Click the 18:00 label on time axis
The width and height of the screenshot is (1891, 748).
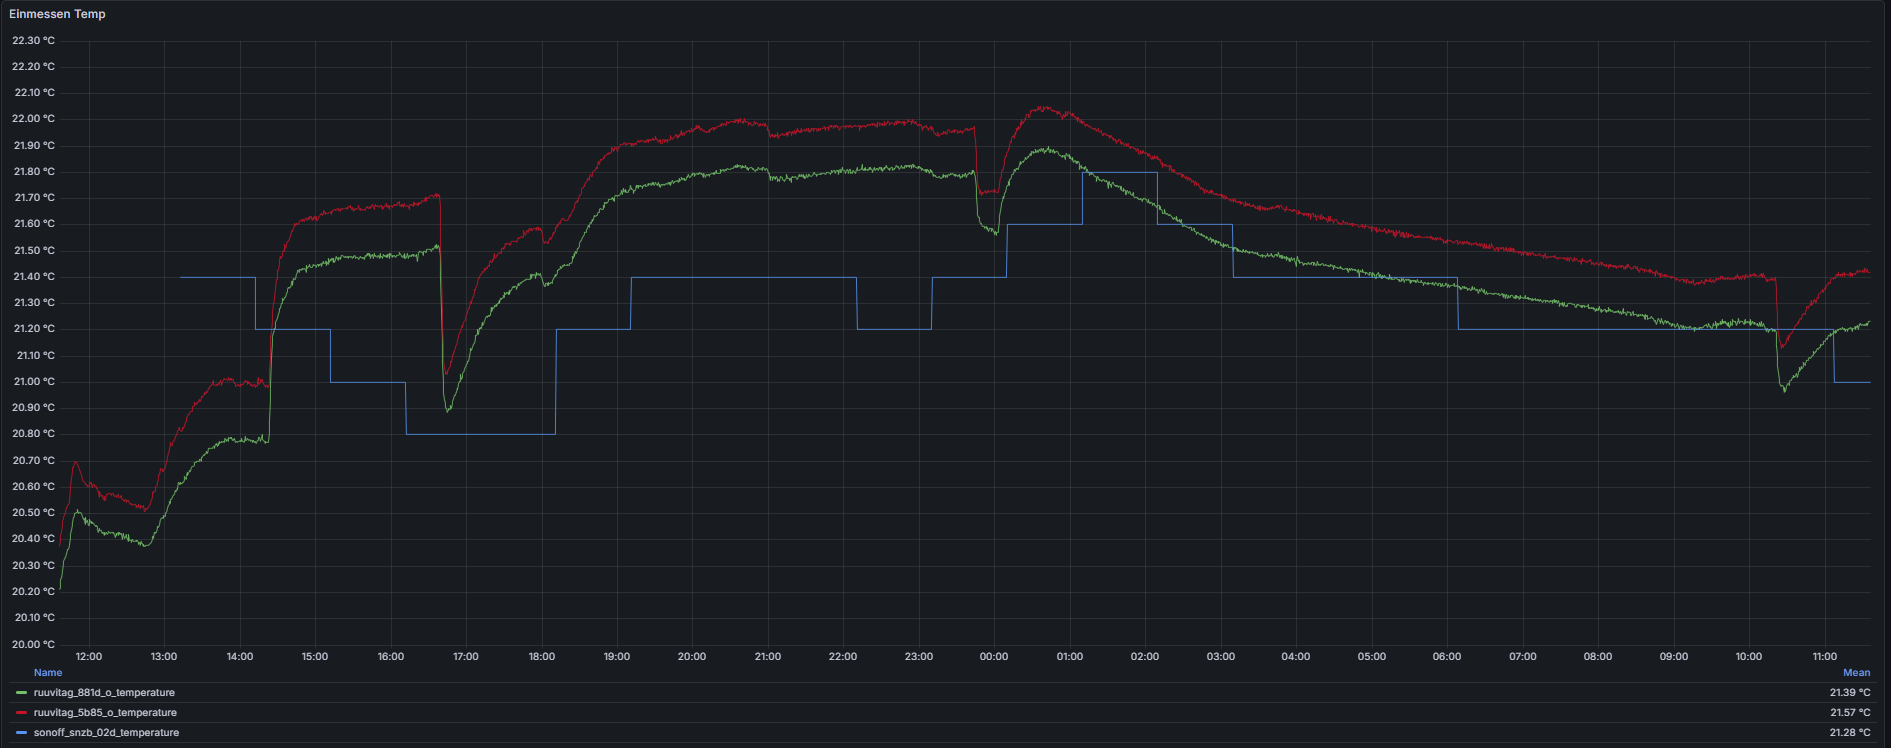[541, 657]
